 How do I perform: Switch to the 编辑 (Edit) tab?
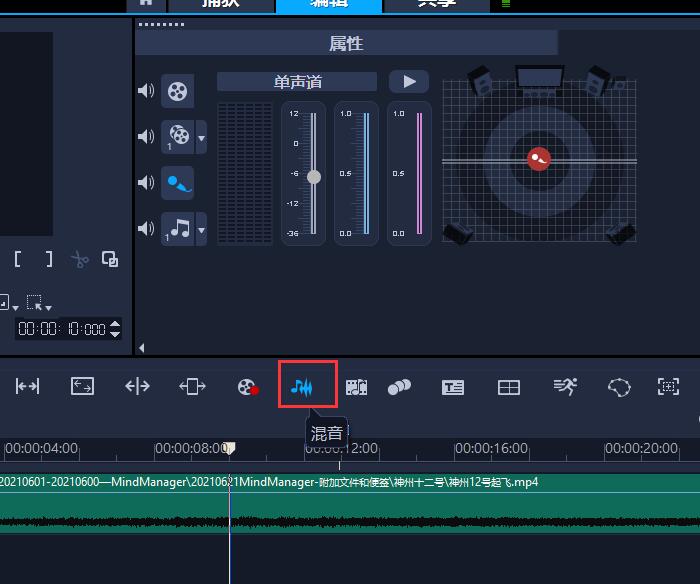[x=328, y=4]
